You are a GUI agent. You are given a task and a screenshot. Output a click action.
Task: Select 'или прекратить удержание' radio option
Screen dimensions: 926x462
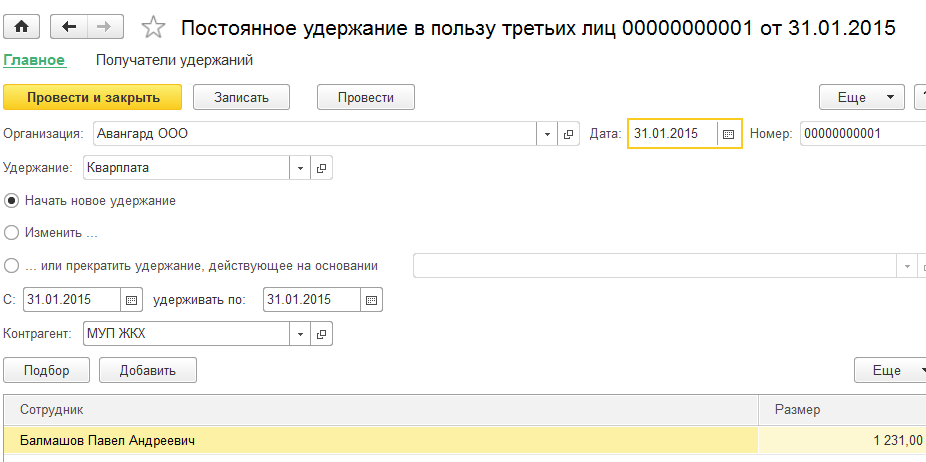click(12, 266)
